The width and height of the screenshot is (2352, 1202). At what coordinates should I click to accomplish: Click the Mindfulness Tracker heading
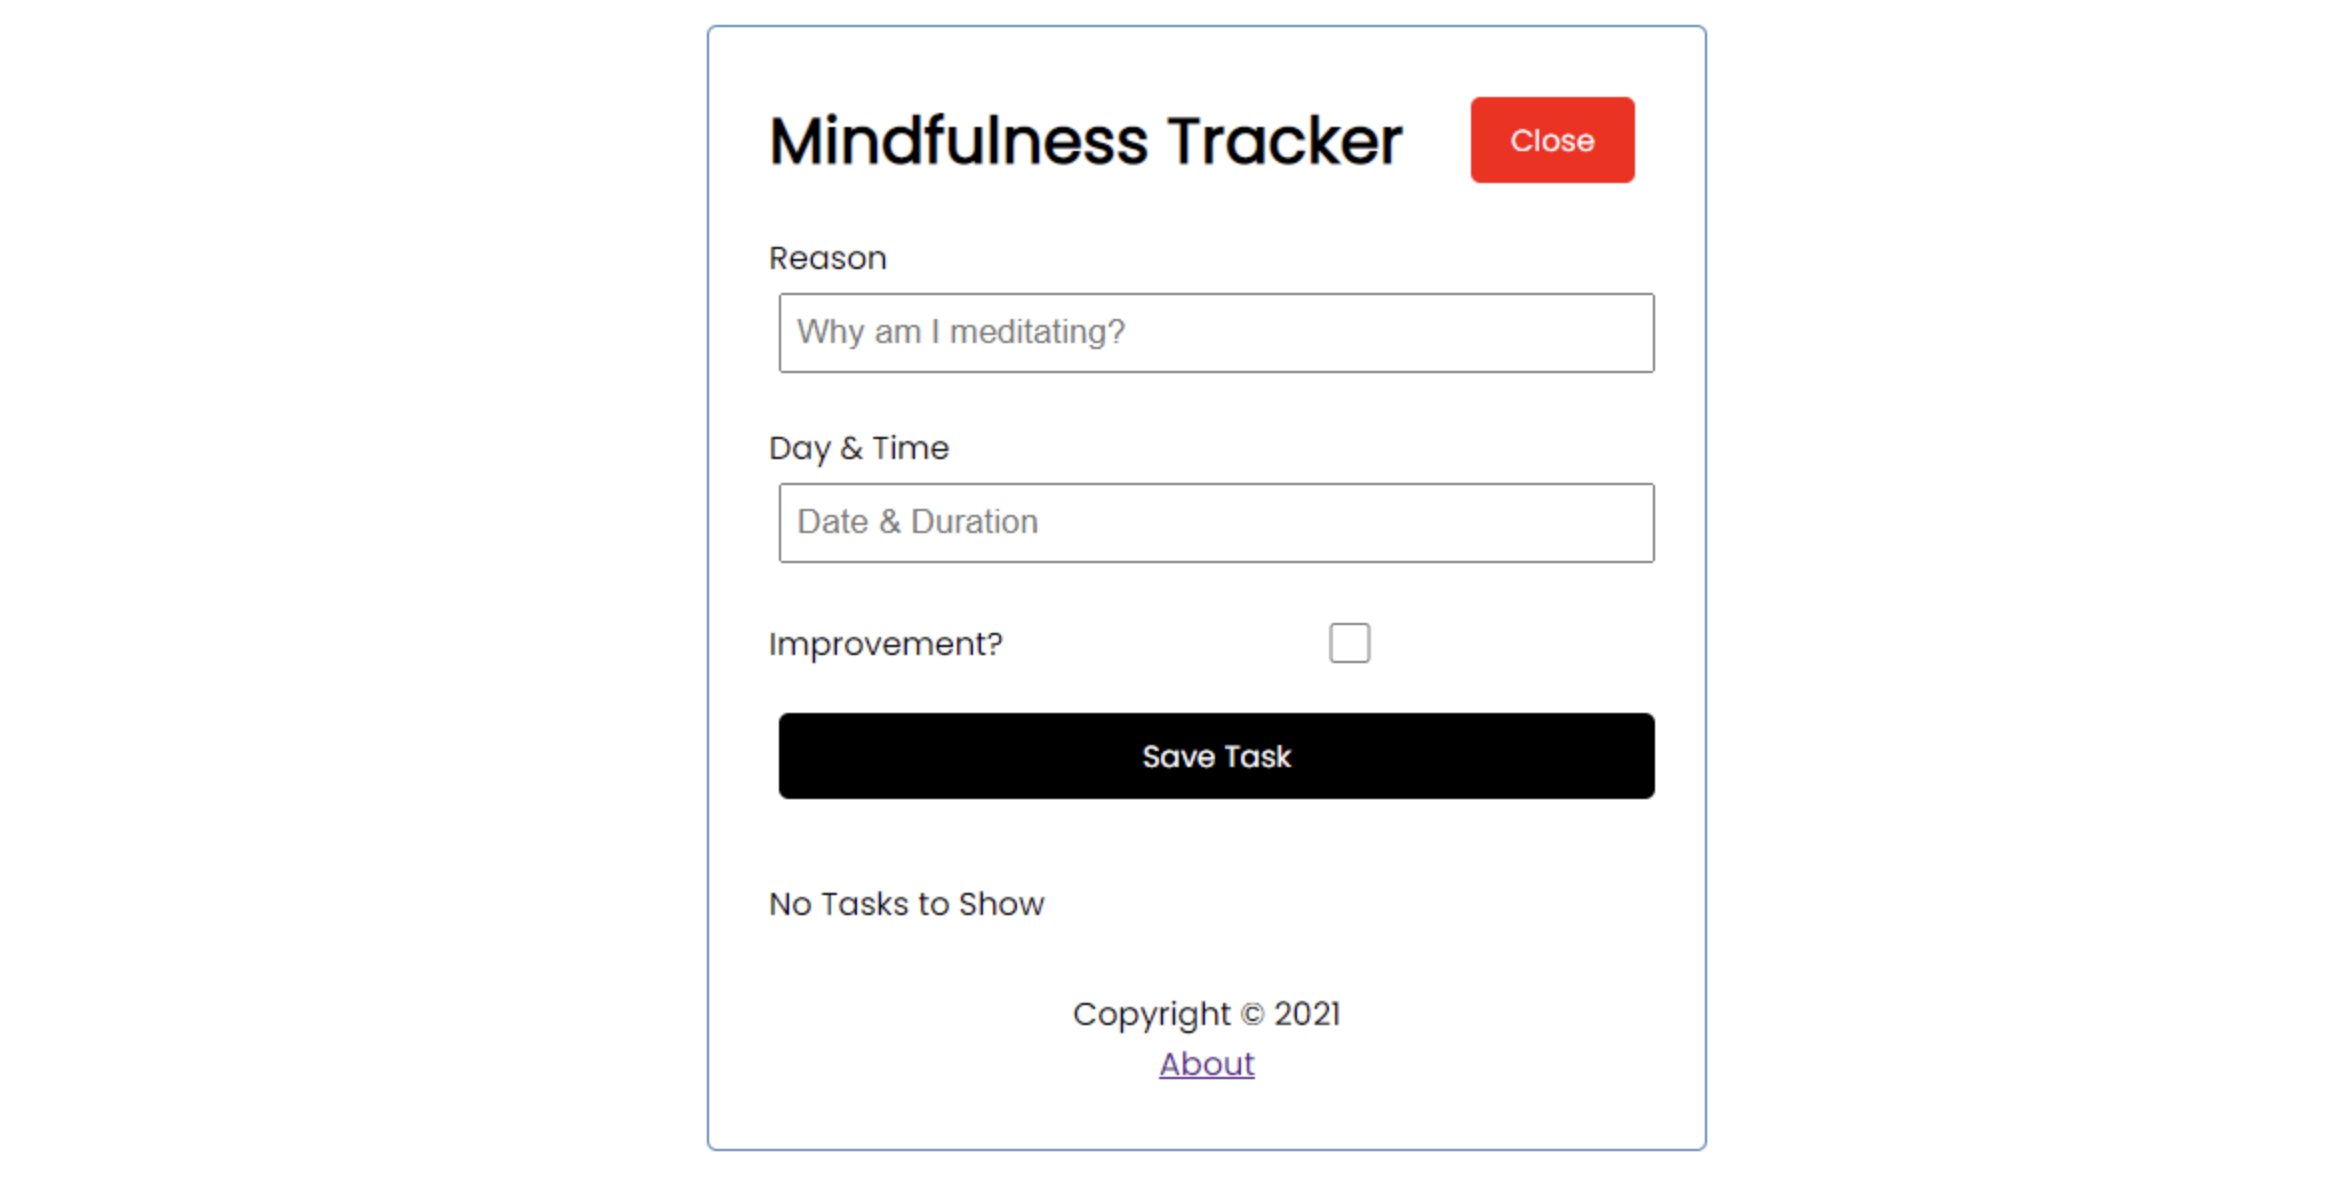pyautogui.click(x=1085, y=140)
